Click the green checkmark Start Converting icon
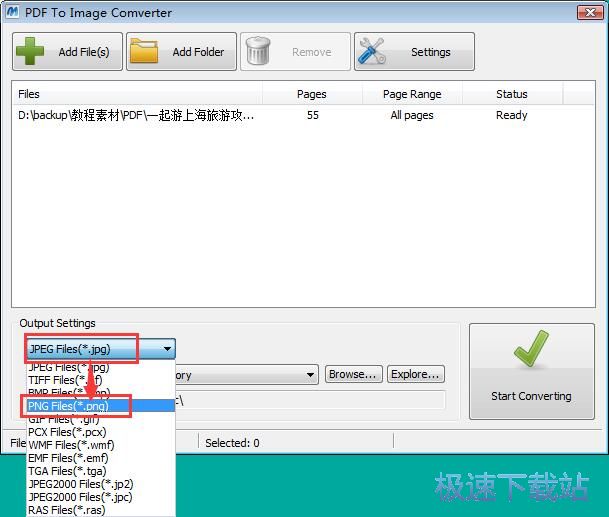609x517 pixels. click(531, 348)
